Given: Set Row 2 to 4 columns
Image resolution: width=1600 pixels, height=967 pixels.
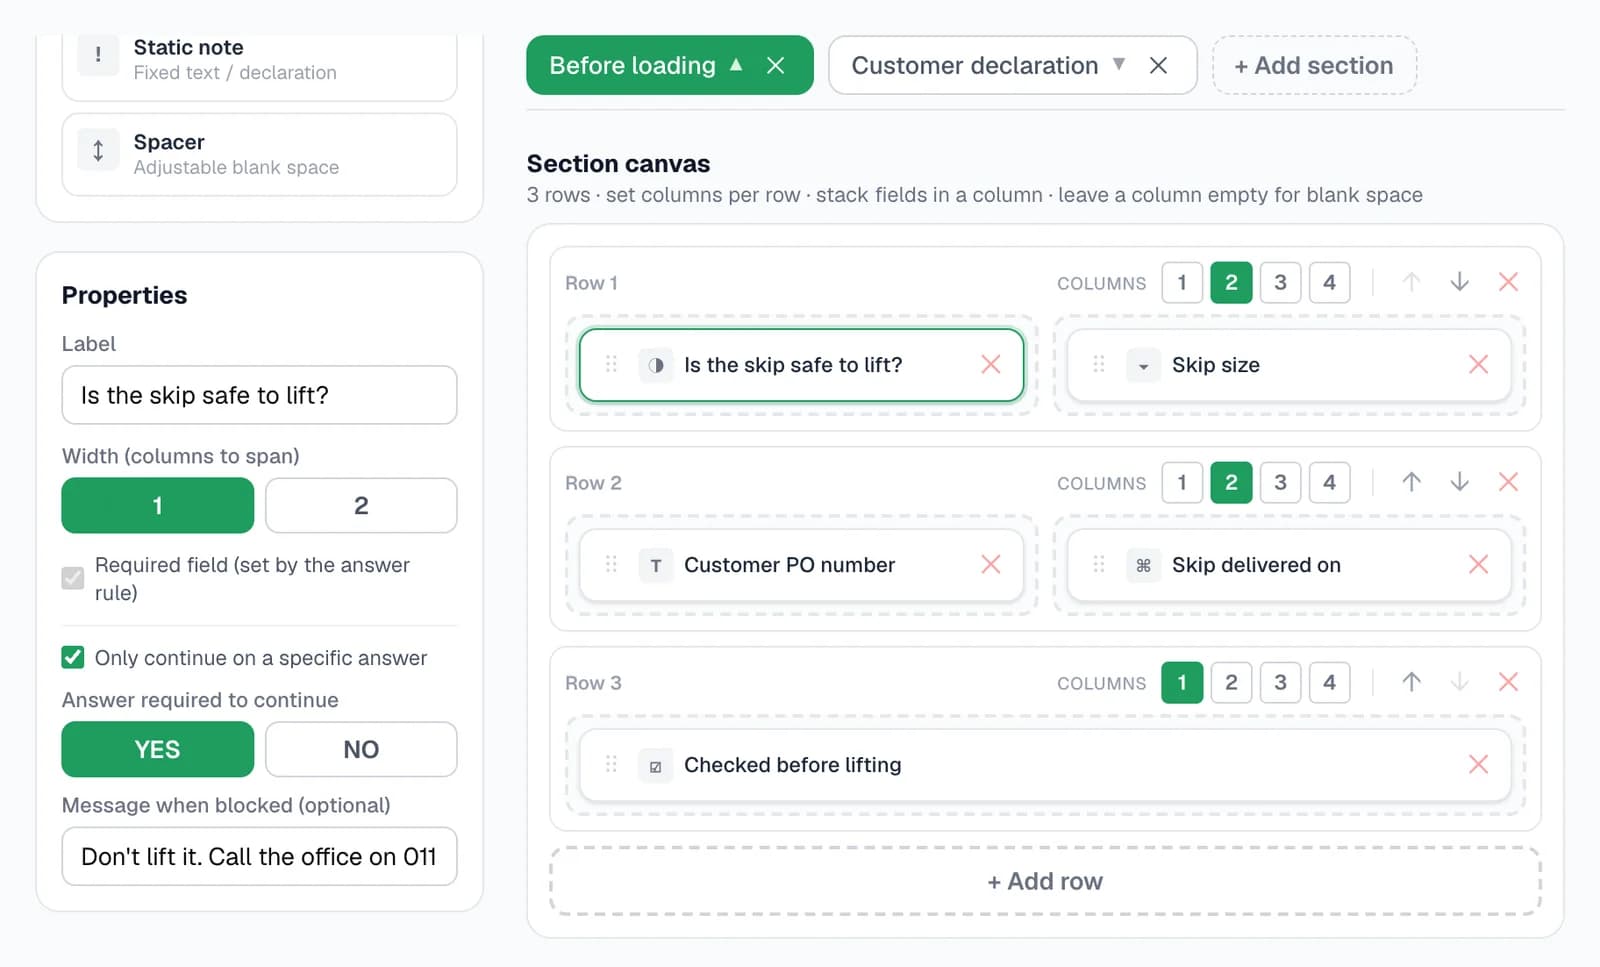Looking at the screenshot, I should [1329, 482].
